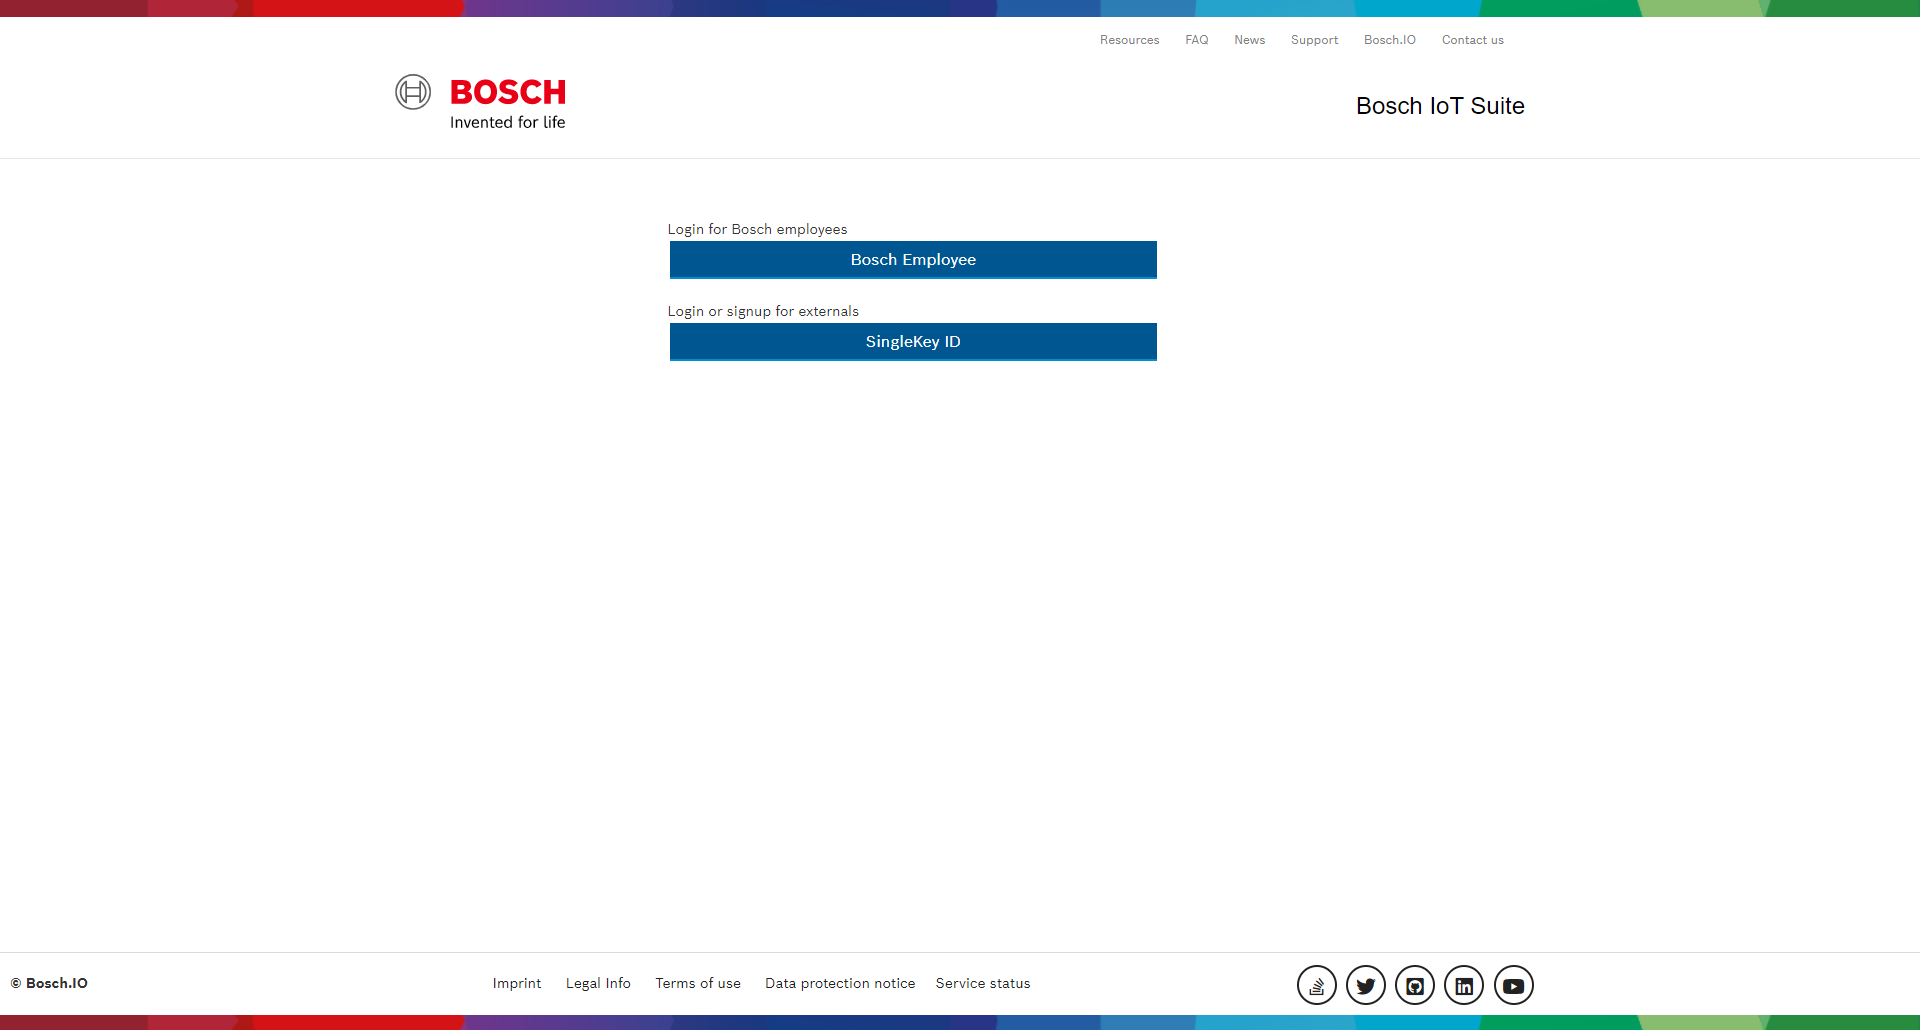Screen dimensions: 1920x1032
Task: Read the Terms of use
Action: click(697, 984)
